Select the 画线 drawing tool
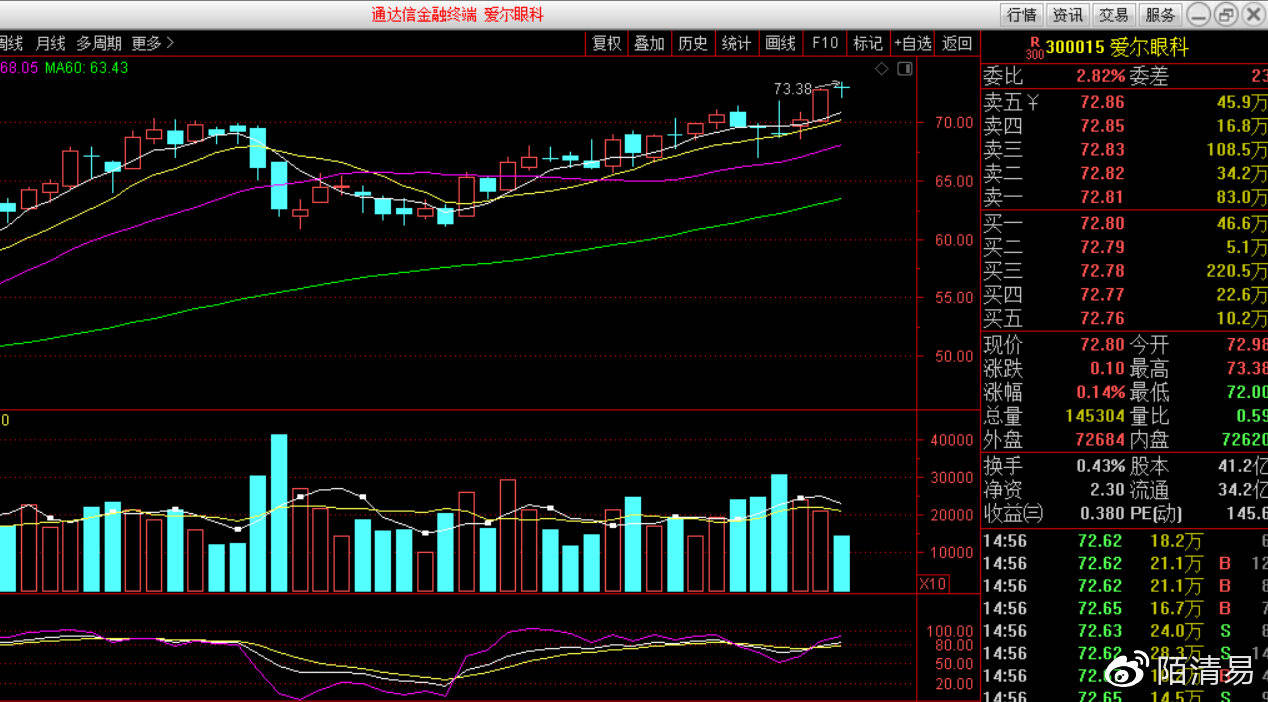The width and height of the screenshot is (1268, 702). [x=780, y=43]
